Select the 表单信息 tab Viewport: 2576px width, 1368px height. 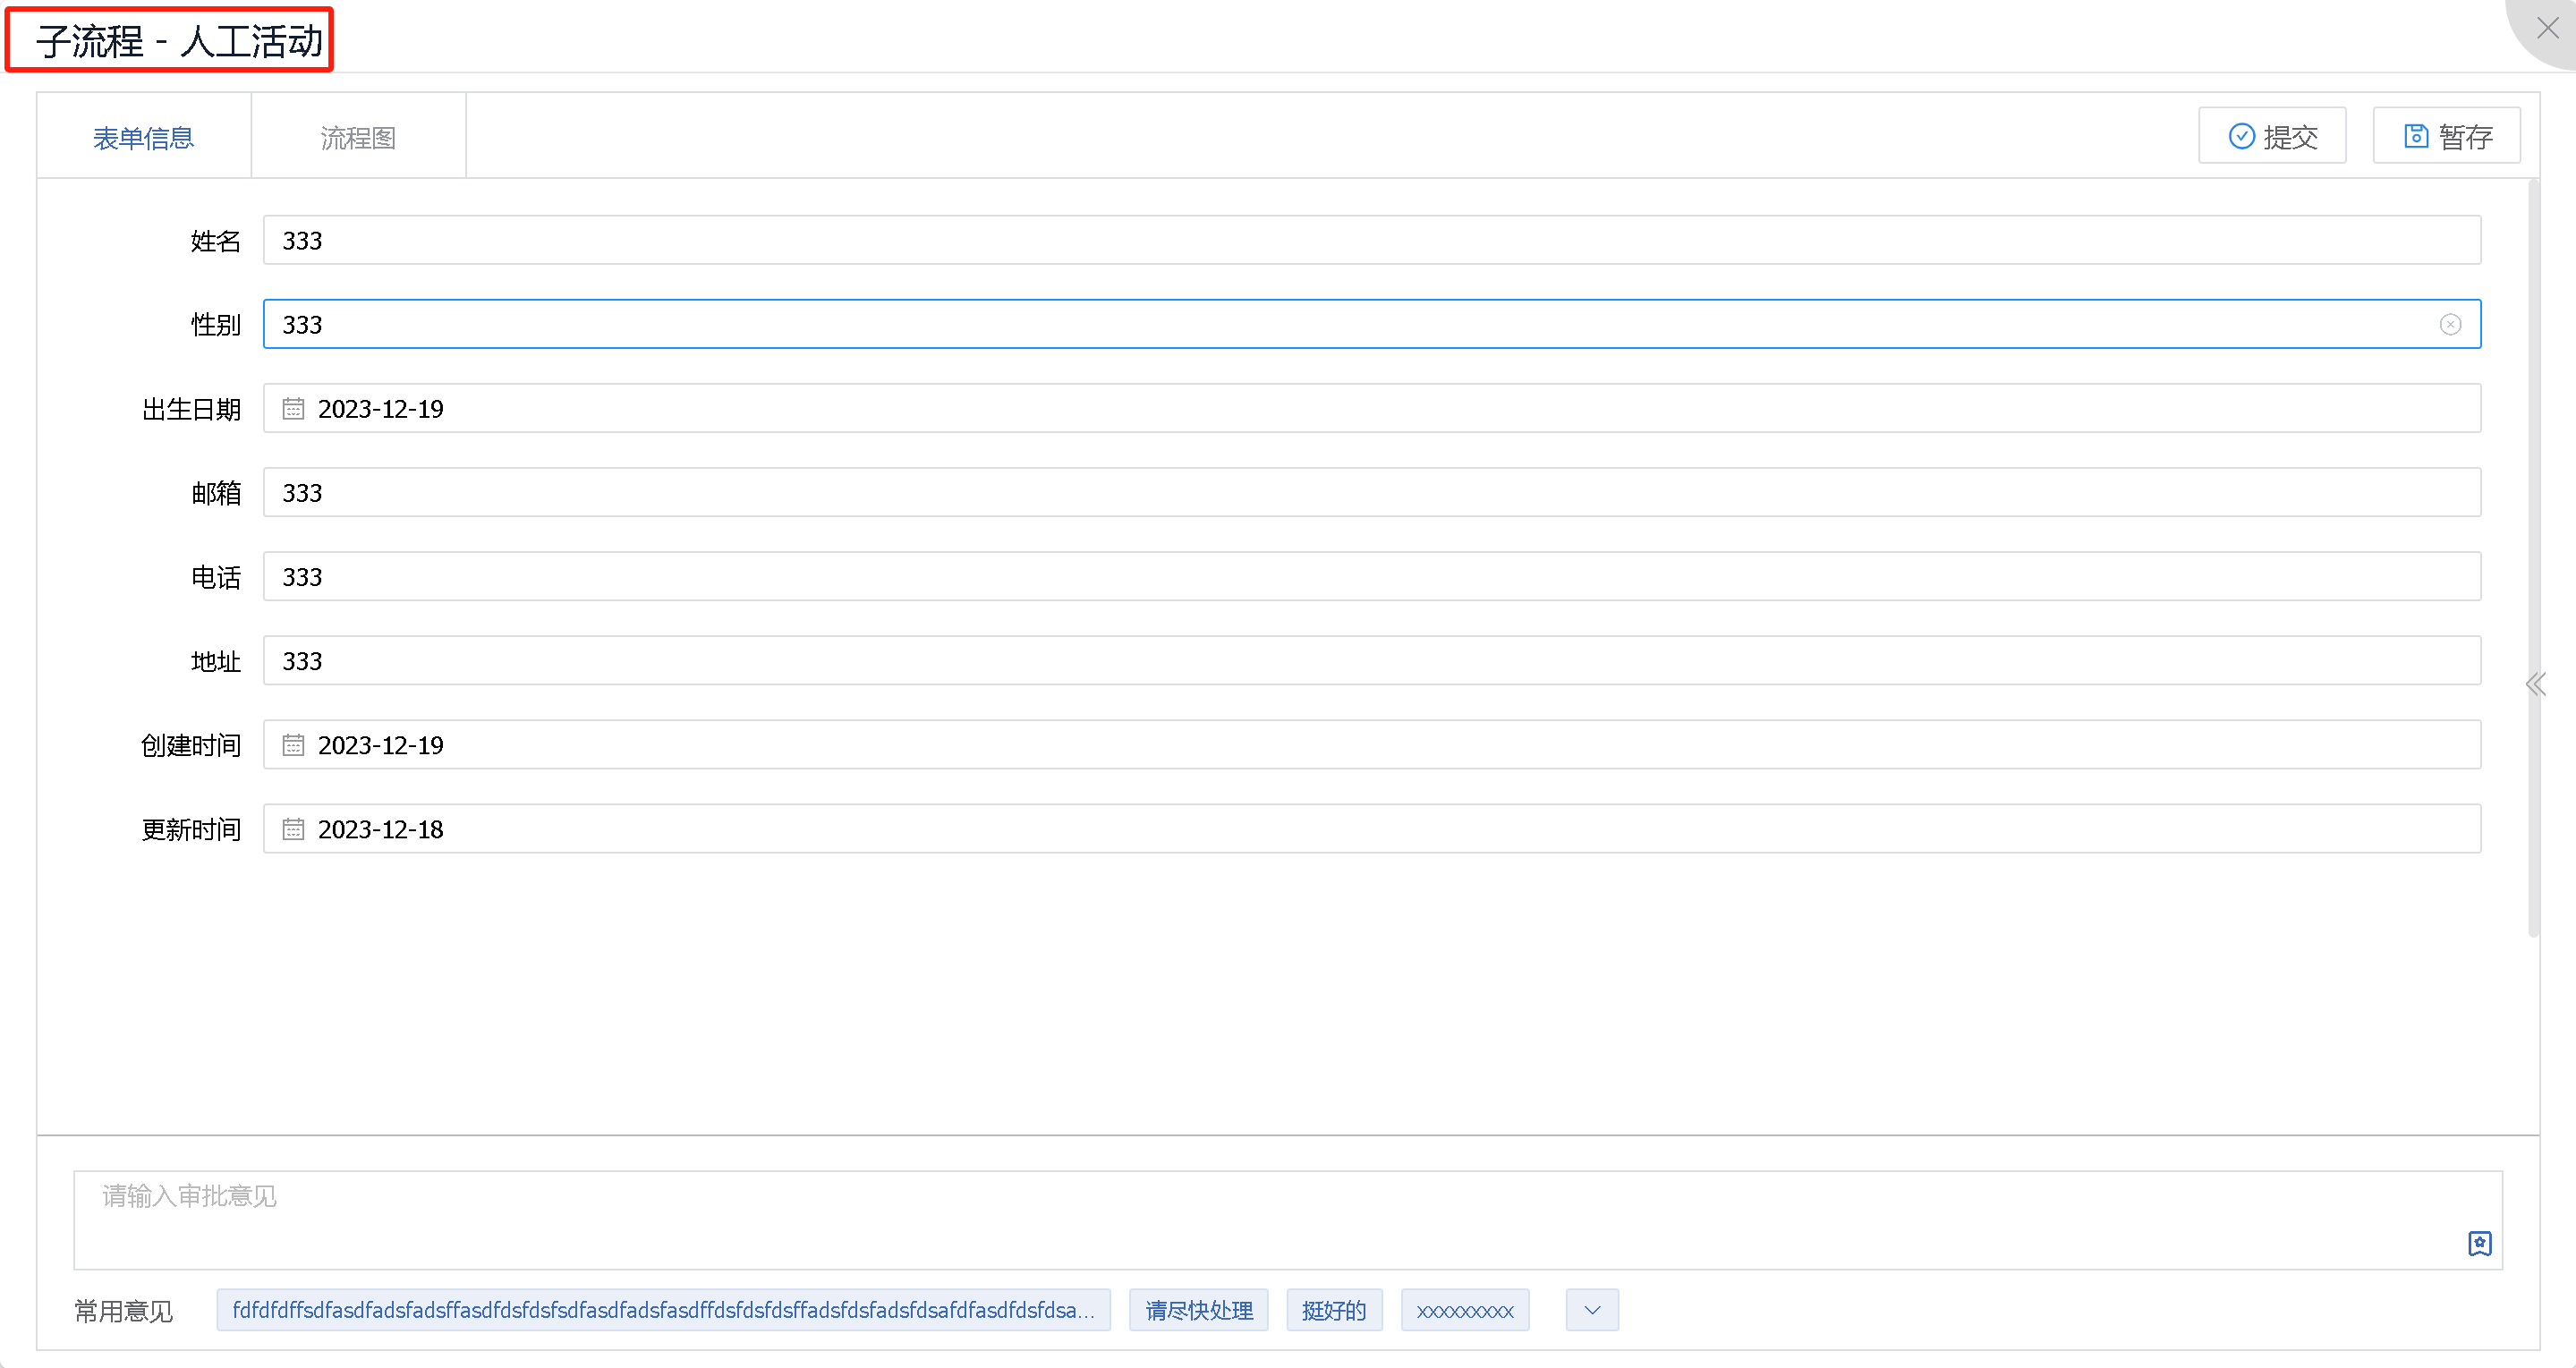(x=144, y=137)
